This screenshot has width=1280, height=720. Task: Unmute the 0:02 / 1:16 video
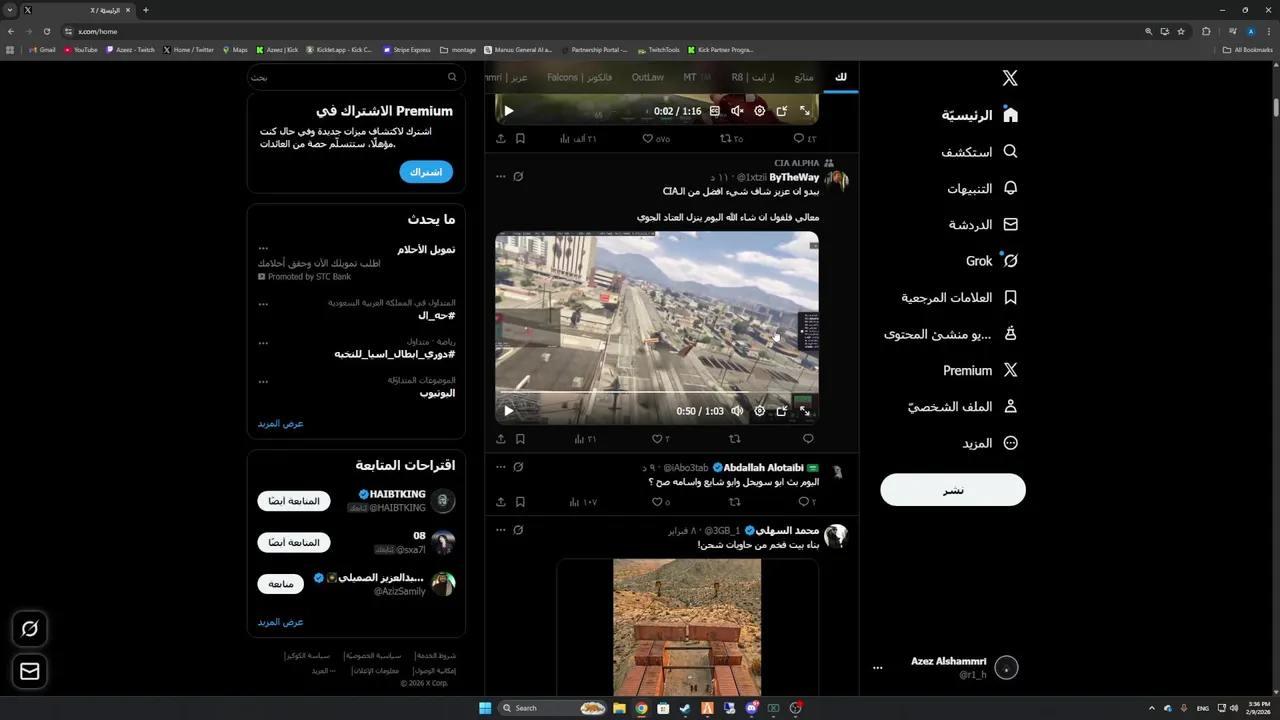pos(737,111)
